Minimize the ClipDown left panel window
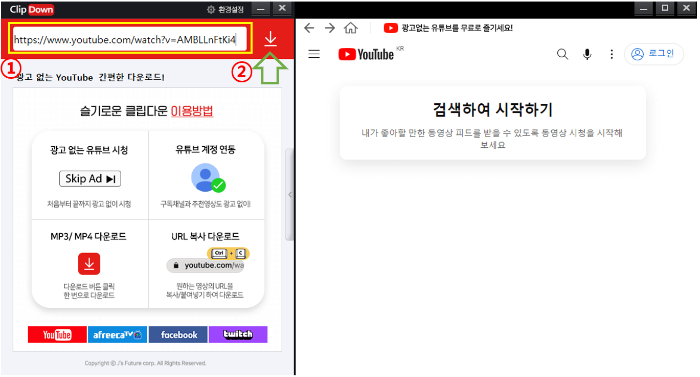This screenshot has width=700, height=377. [x=261, y=8]
